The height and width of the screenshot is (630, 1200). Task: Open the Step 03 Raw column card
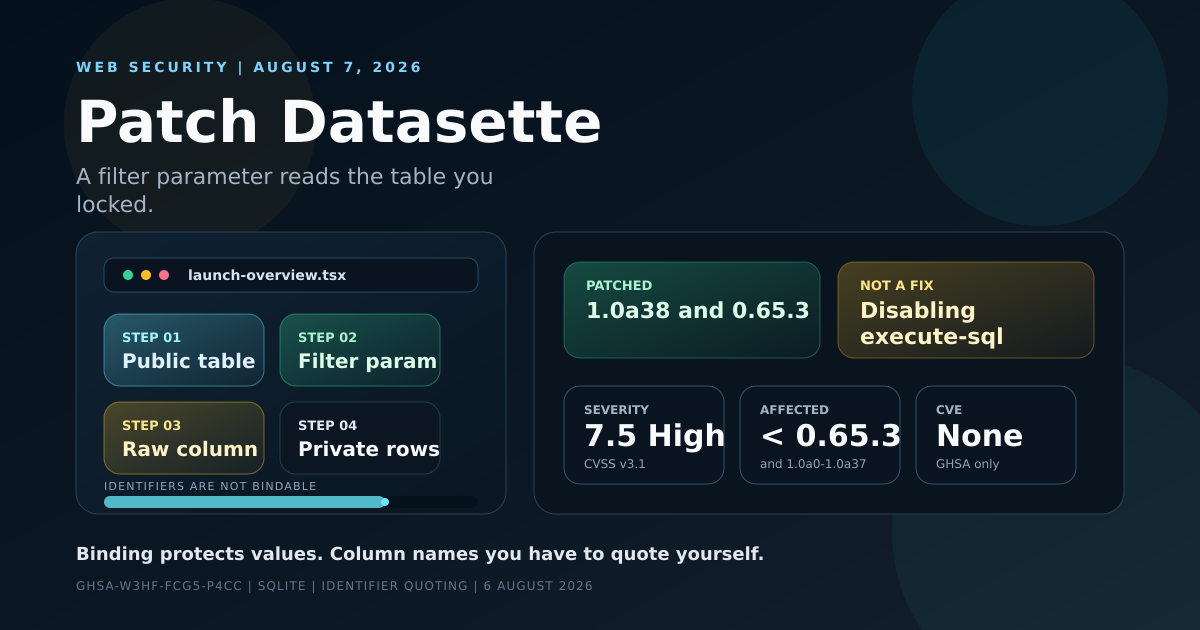[184, 438]
